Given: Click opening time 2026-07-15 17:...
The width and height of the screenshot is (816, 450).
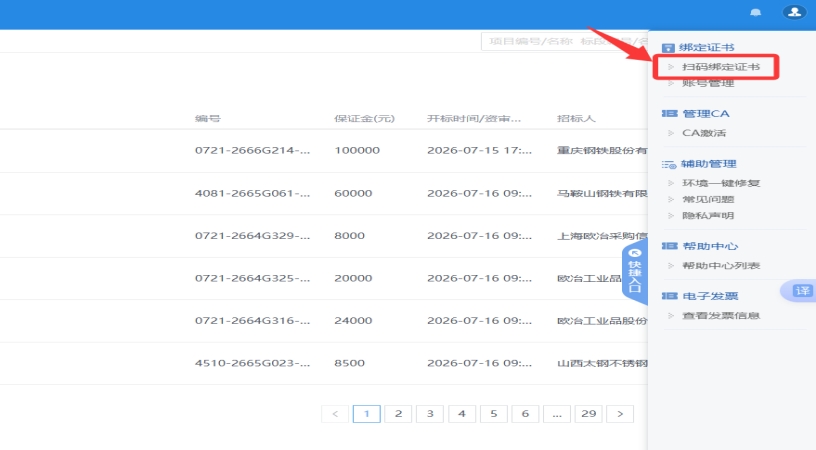Looking at the screenshot, I should pyautogui.click(x=479, y=150).
